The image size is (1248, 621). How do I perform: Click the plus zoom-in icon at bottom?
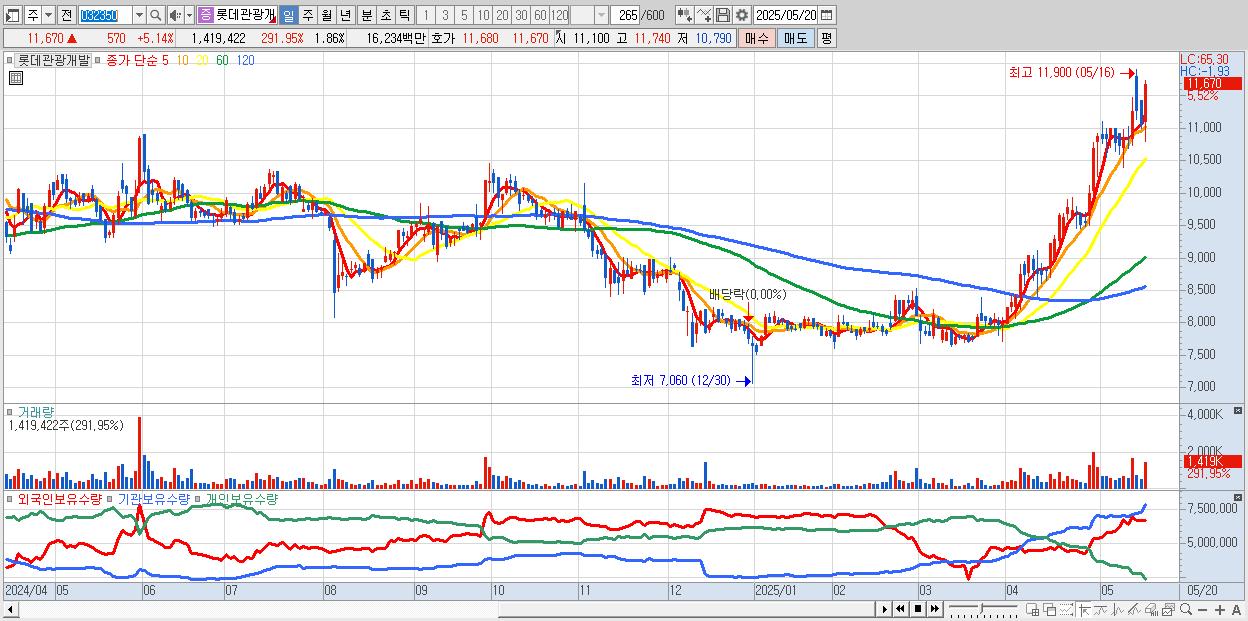1220,610
